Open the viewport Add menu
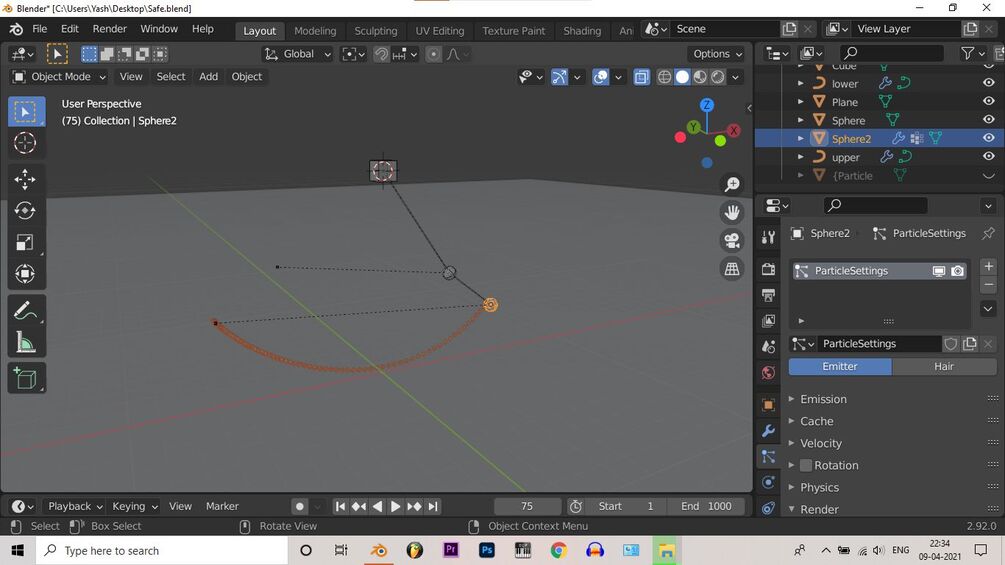The width and height of the screenshot is (1005, 565). coord(208,77)
